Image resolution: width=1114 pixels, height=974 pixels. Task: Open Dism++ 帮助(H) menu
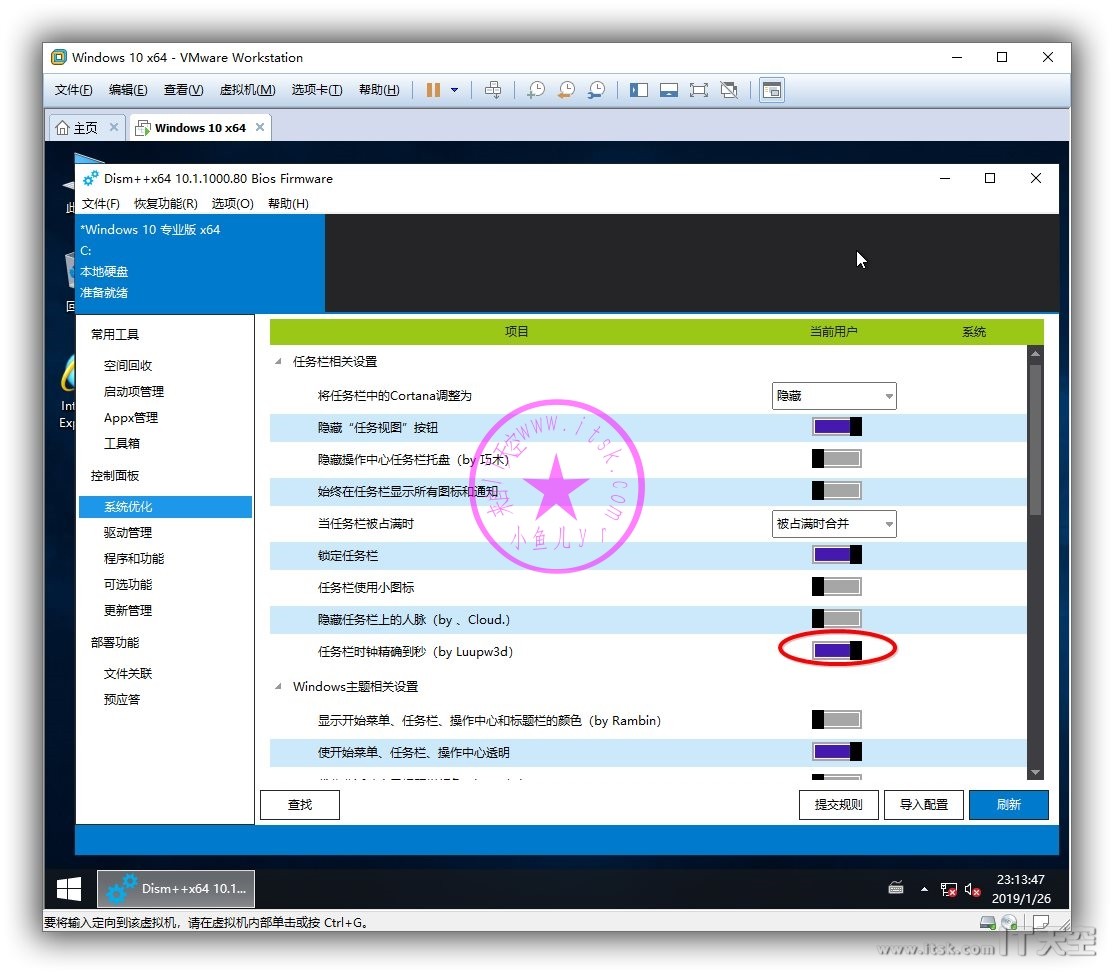pos(288,204)
